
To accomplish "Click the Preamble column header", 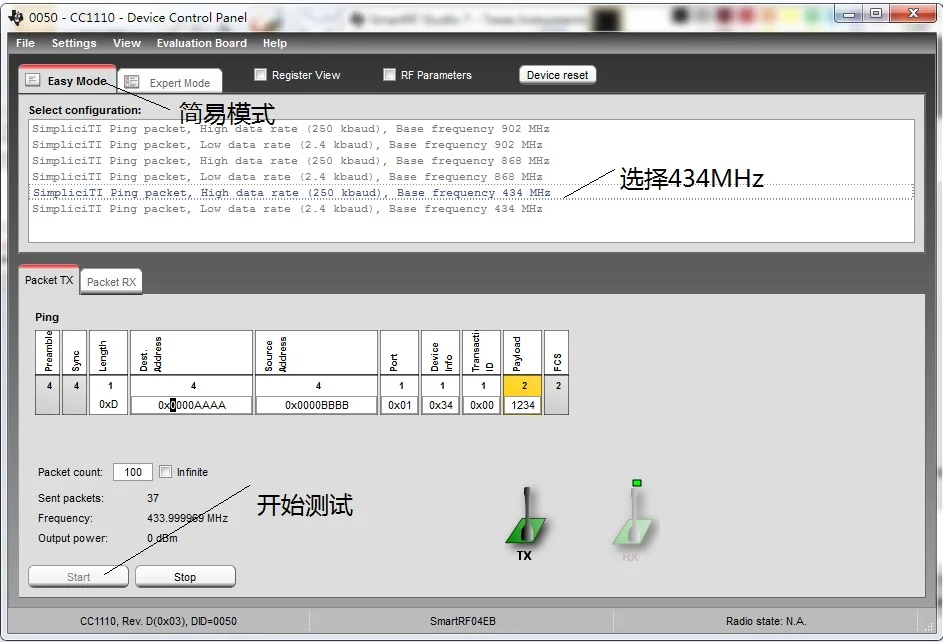I will [x=48, y=353].
